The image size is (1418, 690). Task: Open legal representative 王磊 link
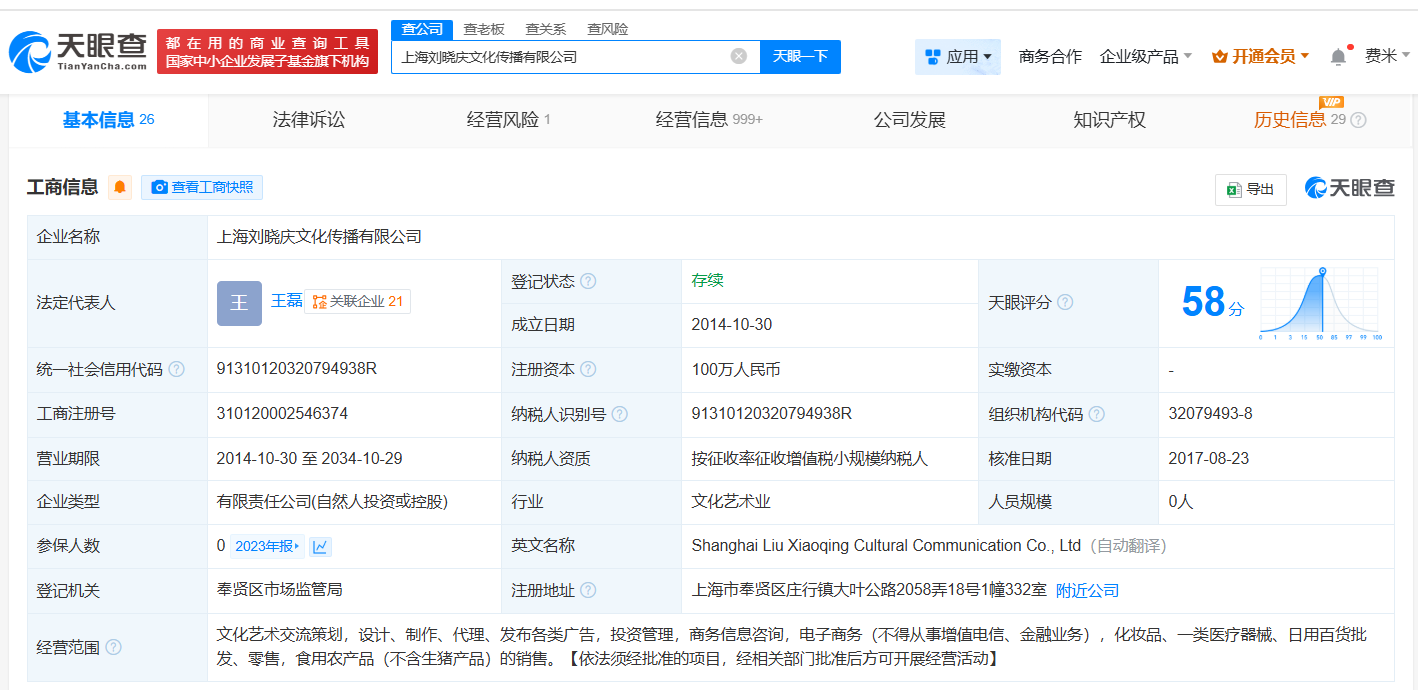tap(286, 301)
